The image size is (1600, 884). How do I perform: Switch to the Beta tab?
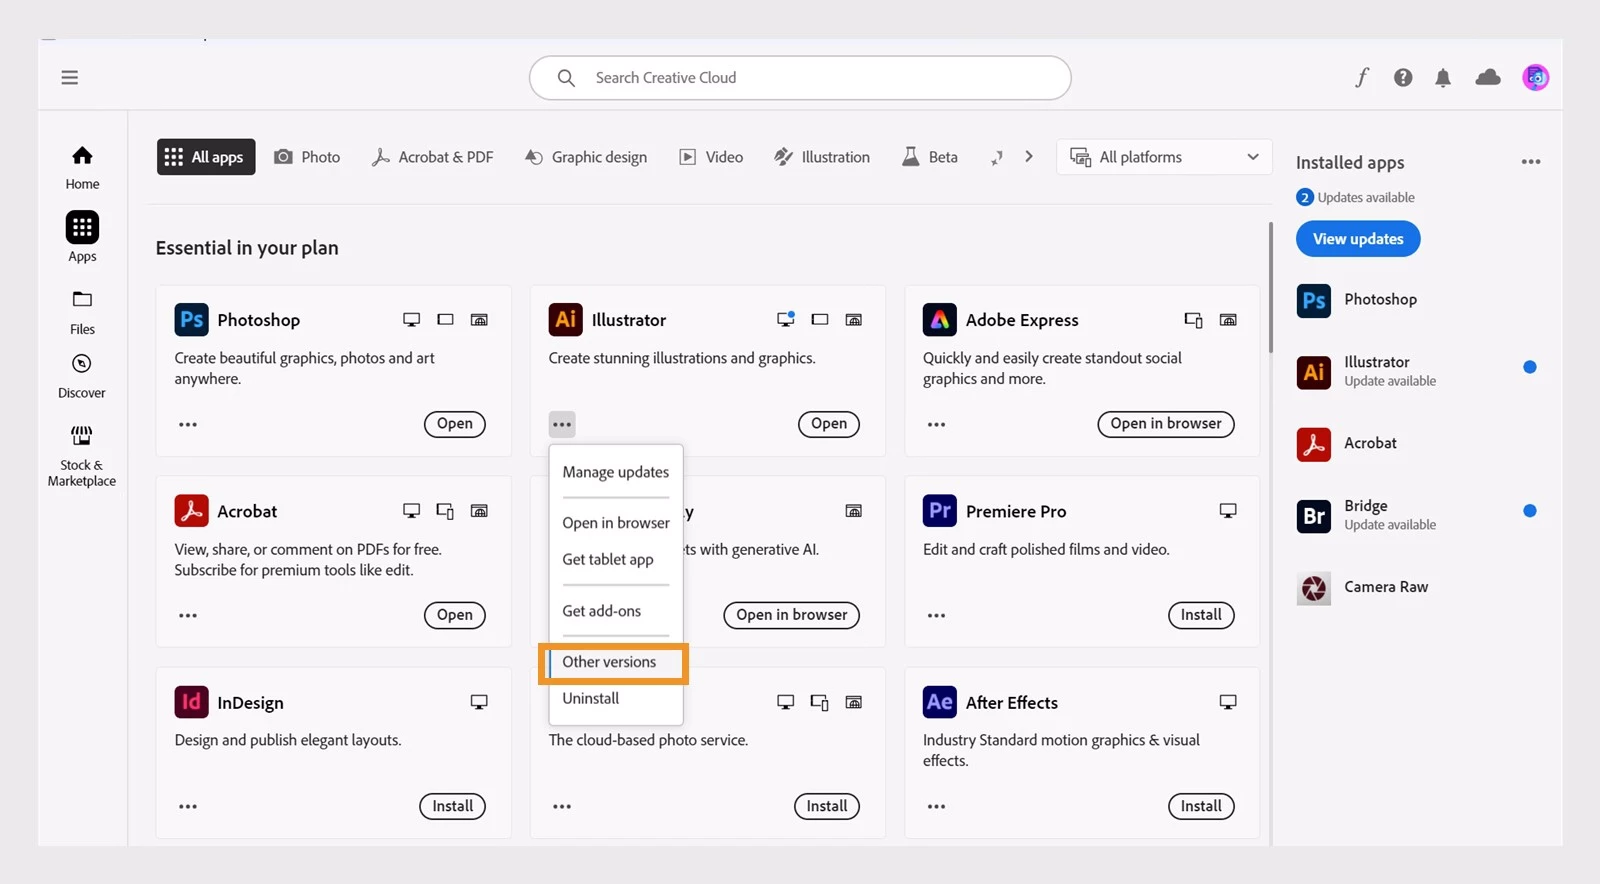click(x=931, y=157)
